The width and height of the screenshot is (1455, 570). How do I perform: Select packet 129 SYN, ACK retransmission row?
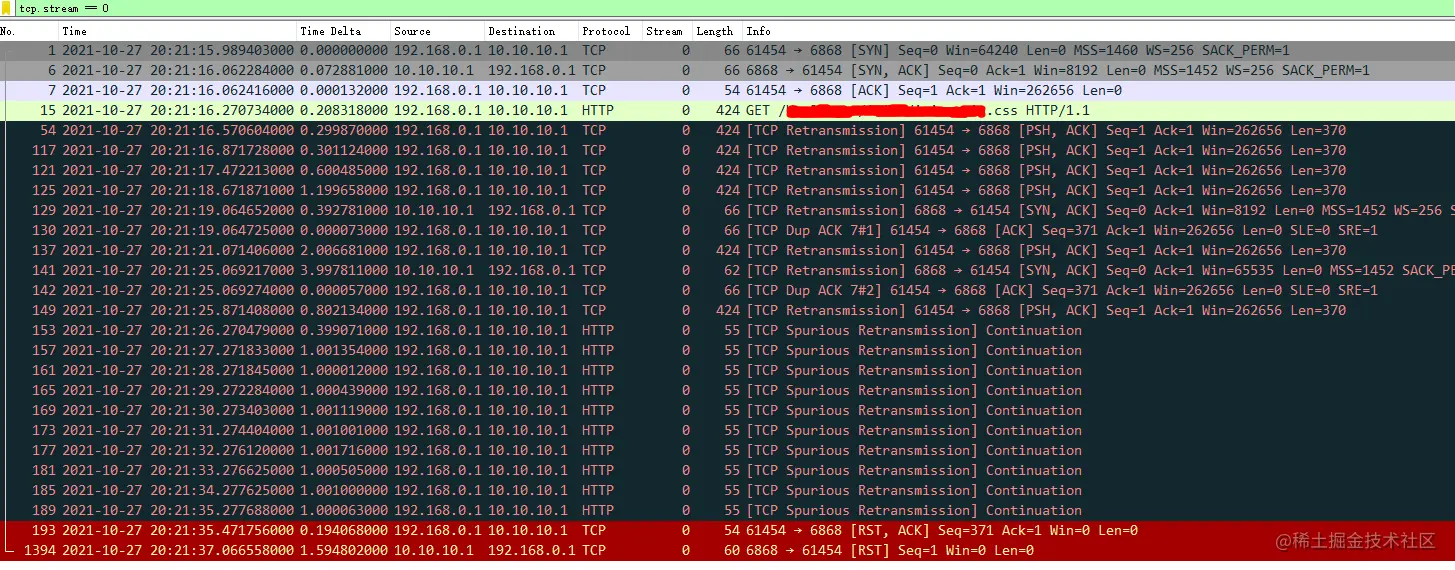[727, 210]
